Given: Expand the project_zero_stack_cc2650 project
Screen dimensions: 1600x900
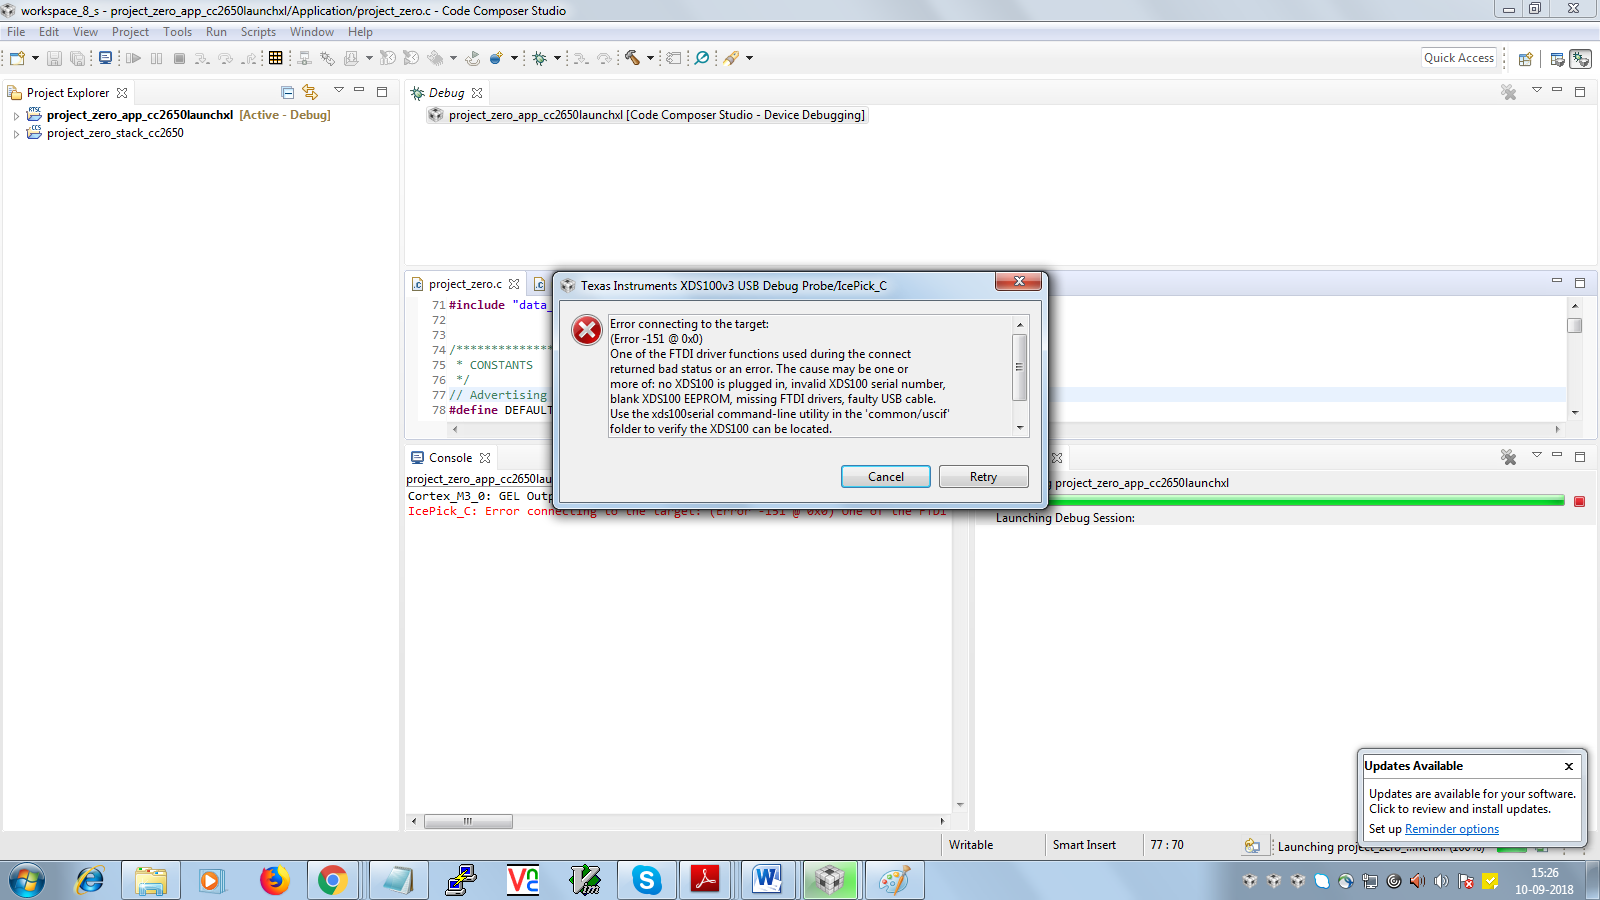Looking at the screenshot, I should pyautogui.click(x=16, y=134).
